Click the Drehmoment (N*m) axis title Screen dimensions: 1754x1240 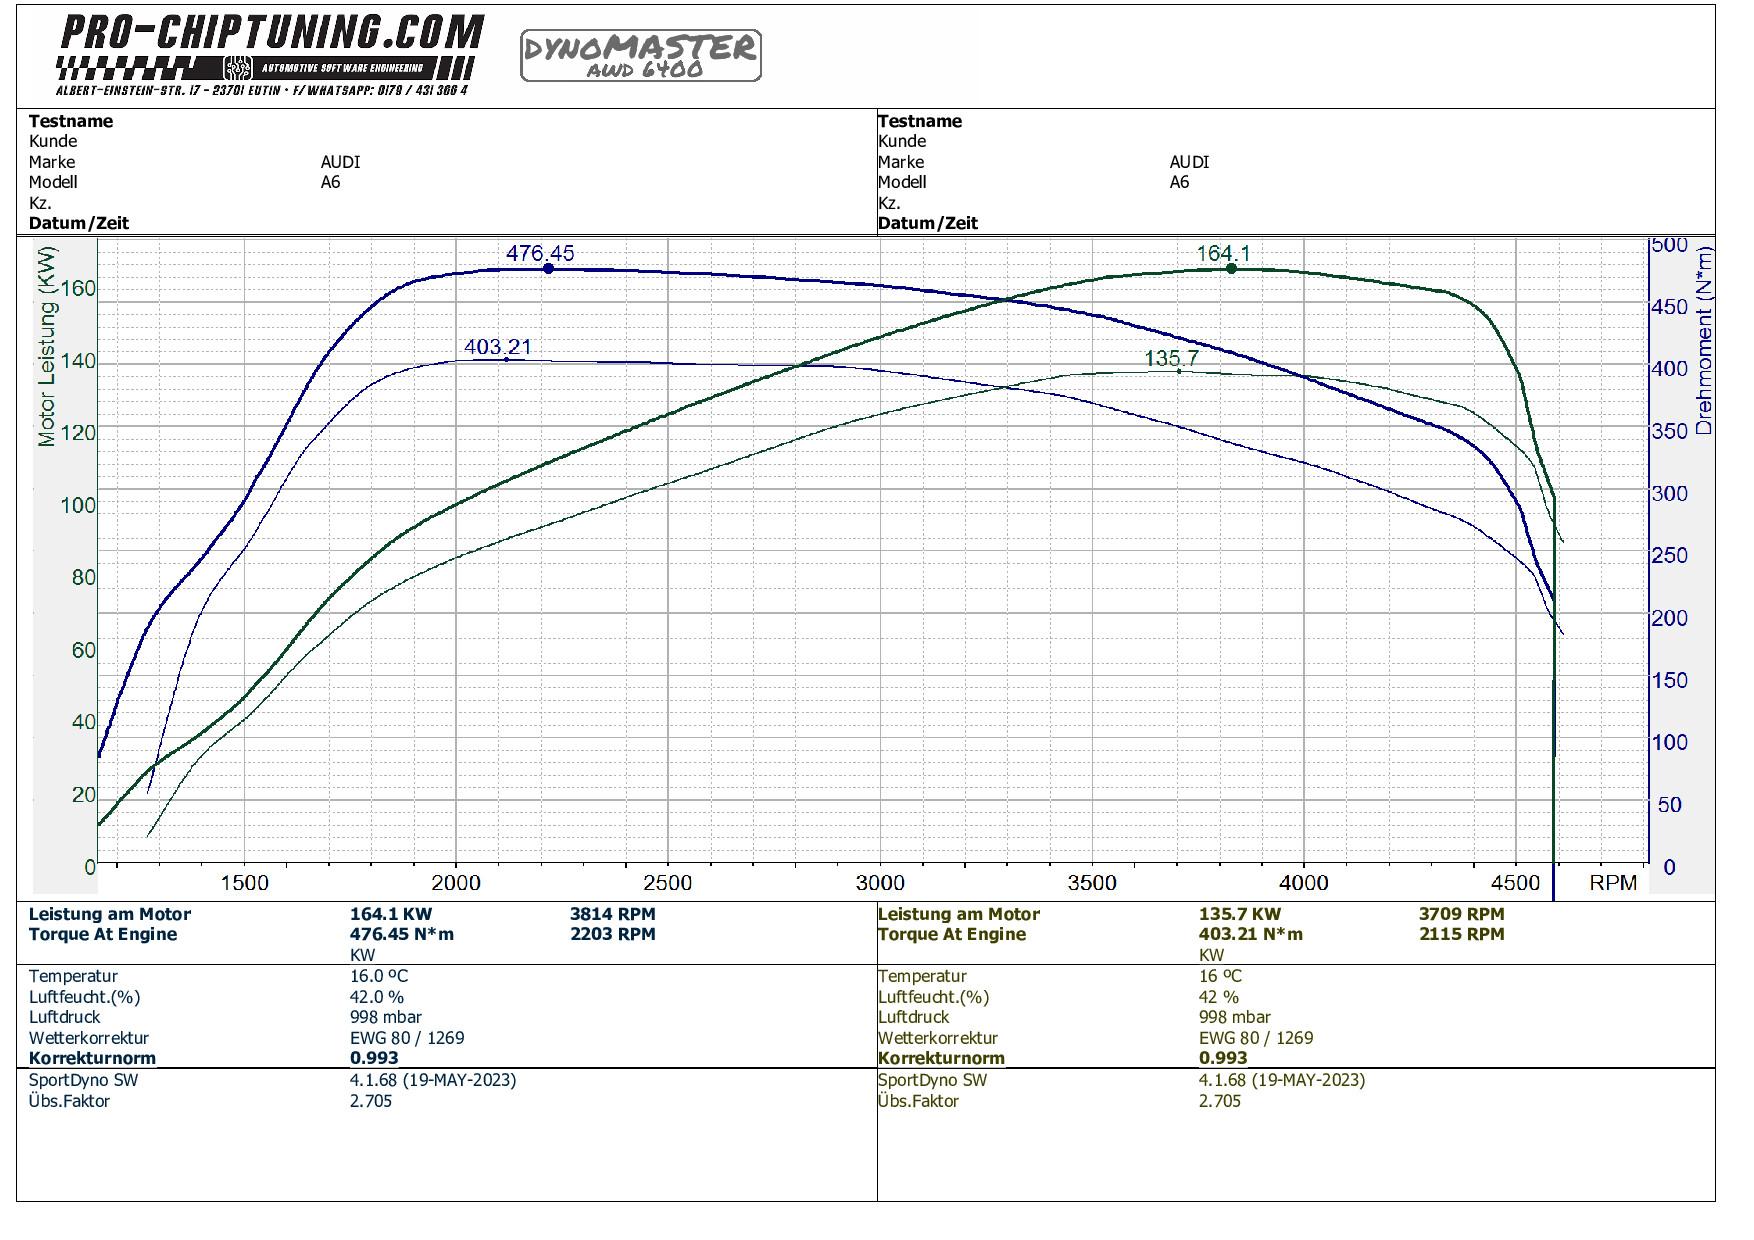tap(1704, 340)
